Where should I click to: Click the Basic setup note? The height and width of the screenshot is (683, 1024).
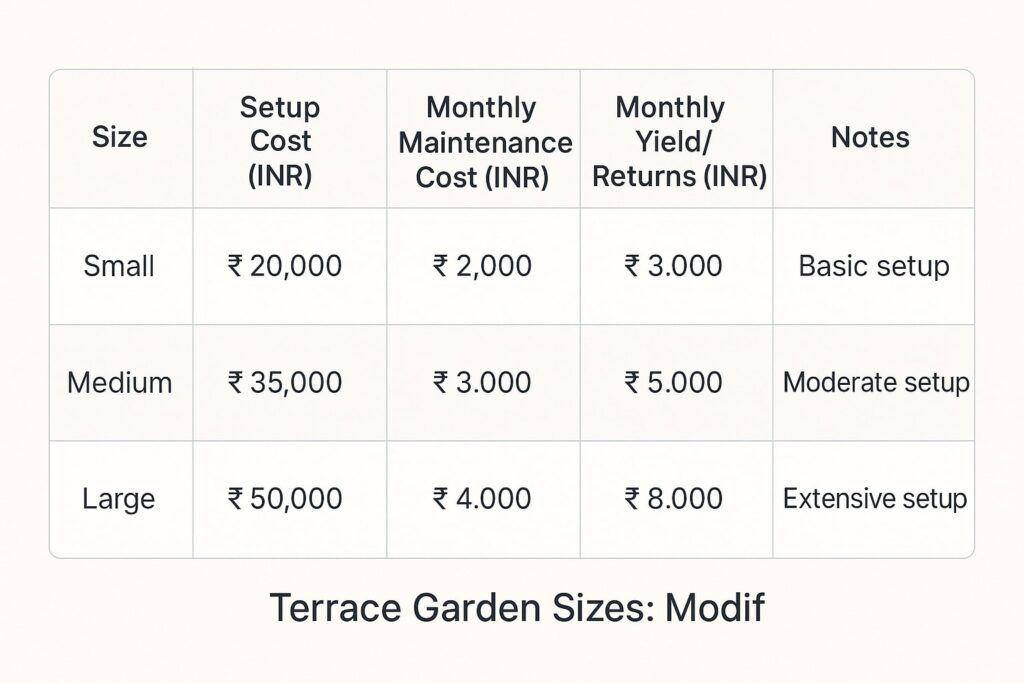point(874,266)
